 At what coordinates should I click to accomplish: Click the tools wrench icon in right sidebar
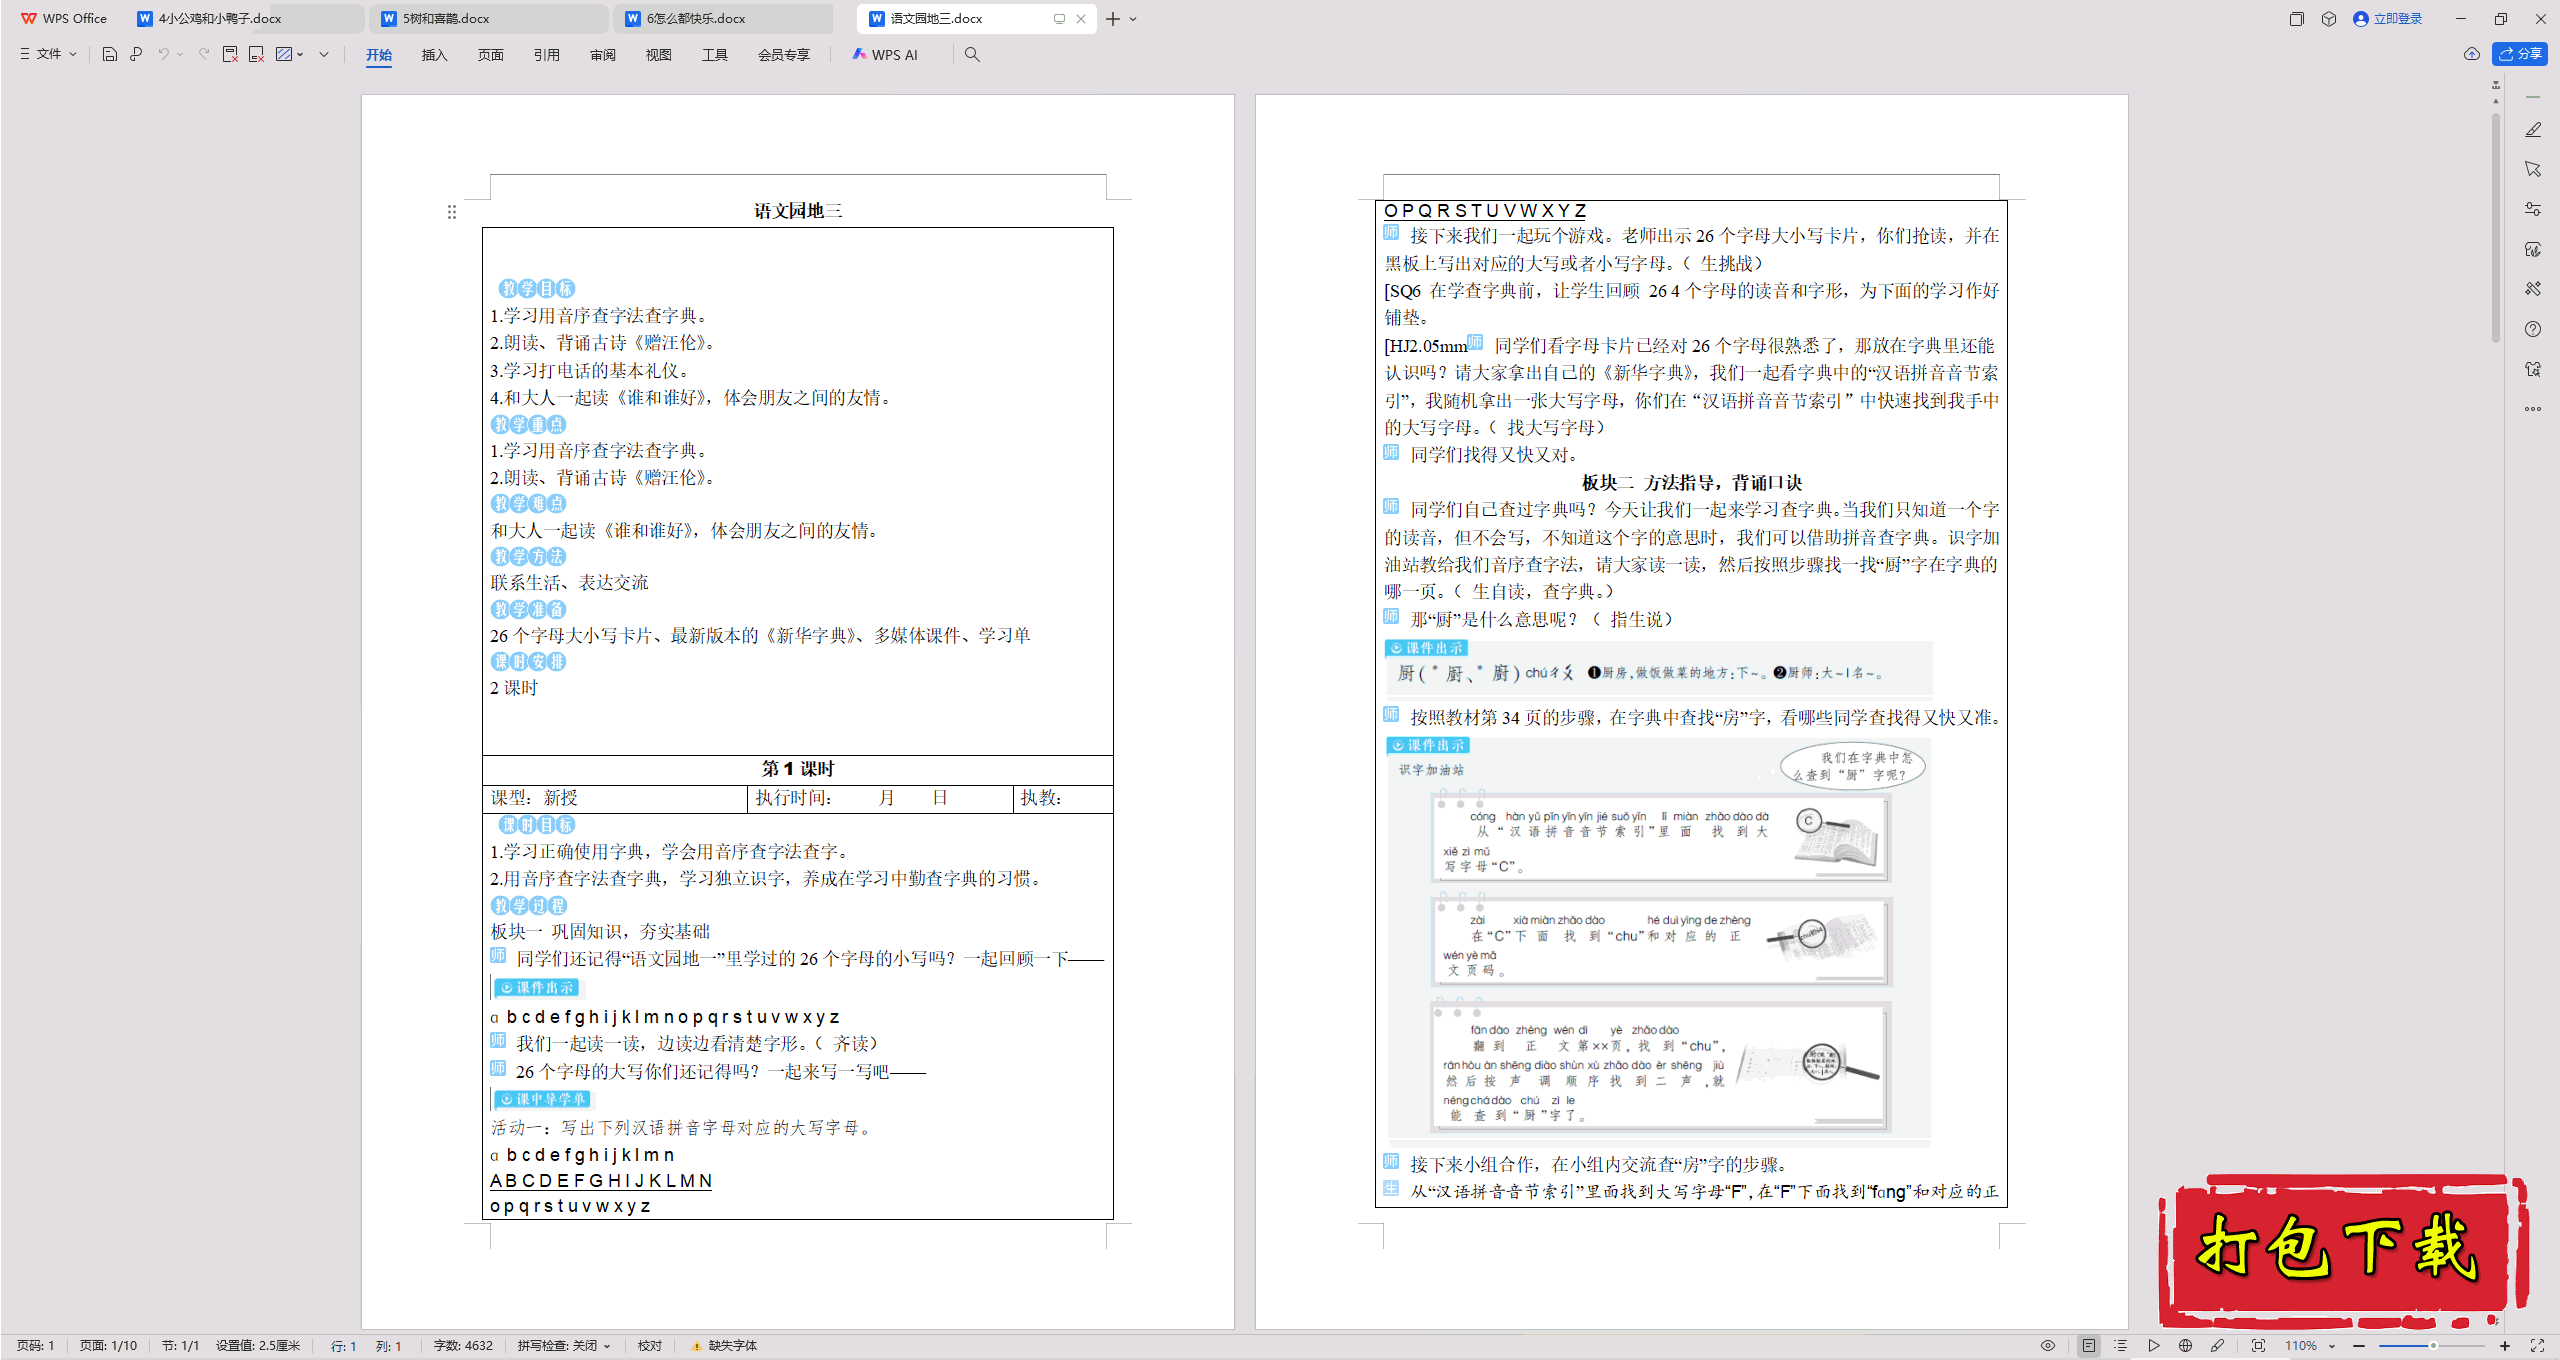(x=2533, y=289)
